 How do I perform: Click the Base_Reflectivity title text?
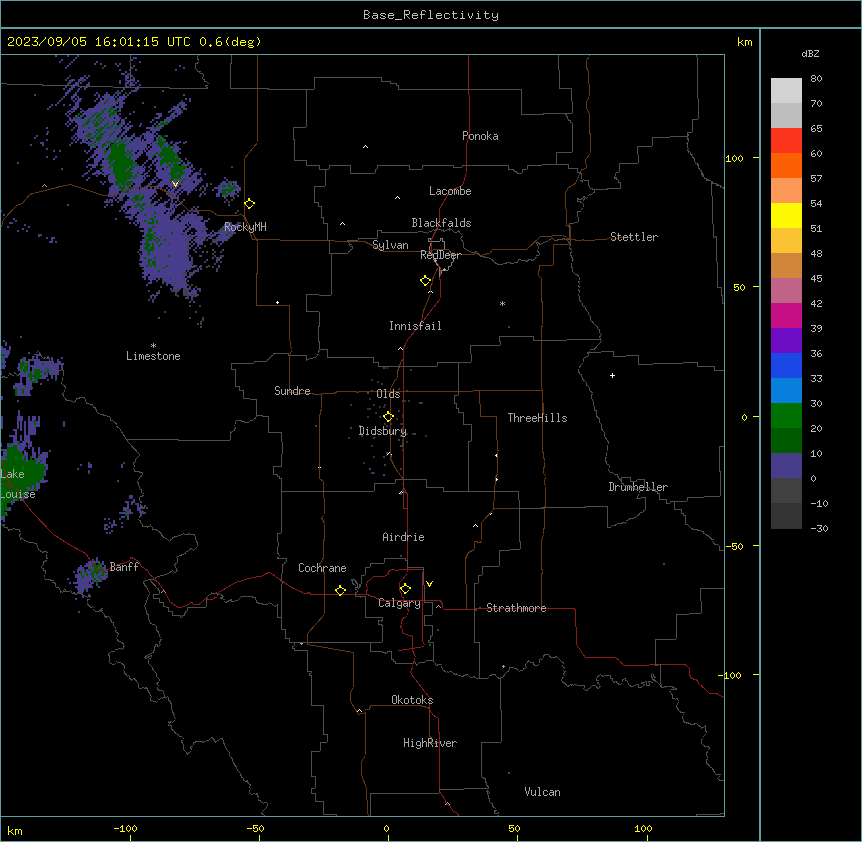pos(431,15)
